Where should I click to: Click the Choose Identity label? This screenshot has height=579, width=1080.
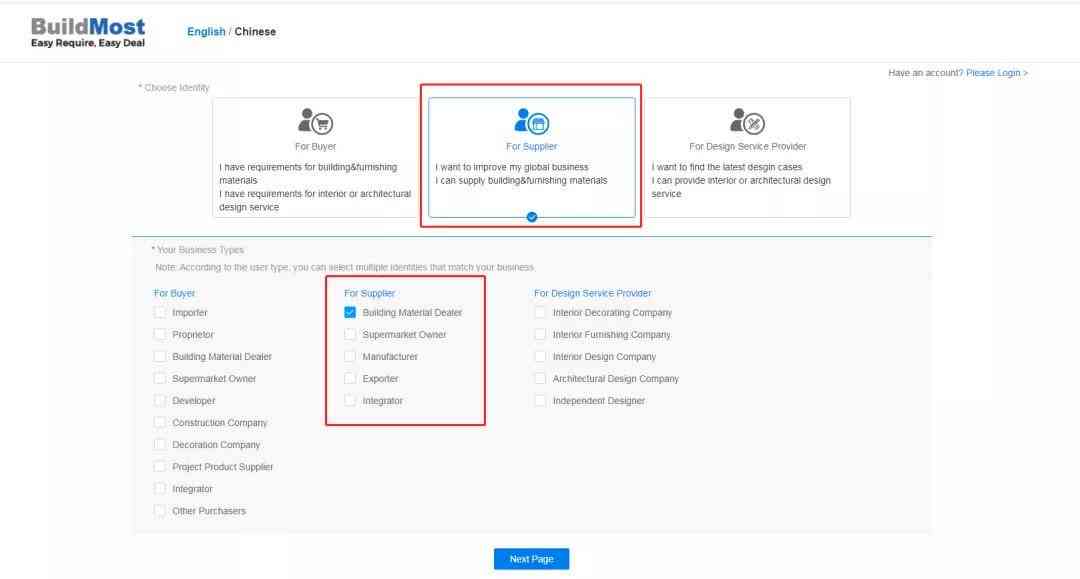pos(174,87)
